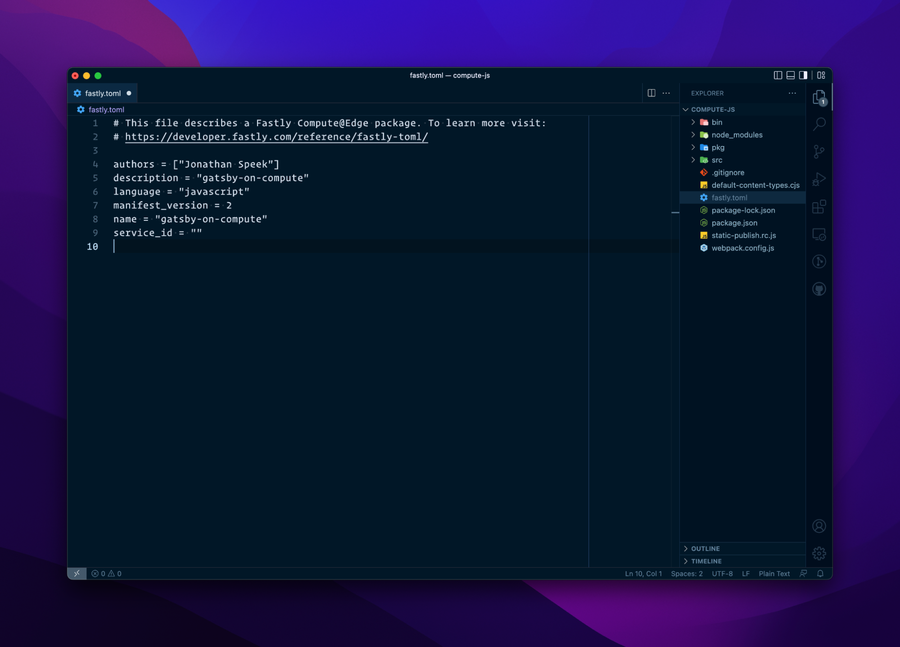The width and height of the screenshot is (900, 647).
Task: Click the UTF-8 encoding status item
Action: [722, 574]
